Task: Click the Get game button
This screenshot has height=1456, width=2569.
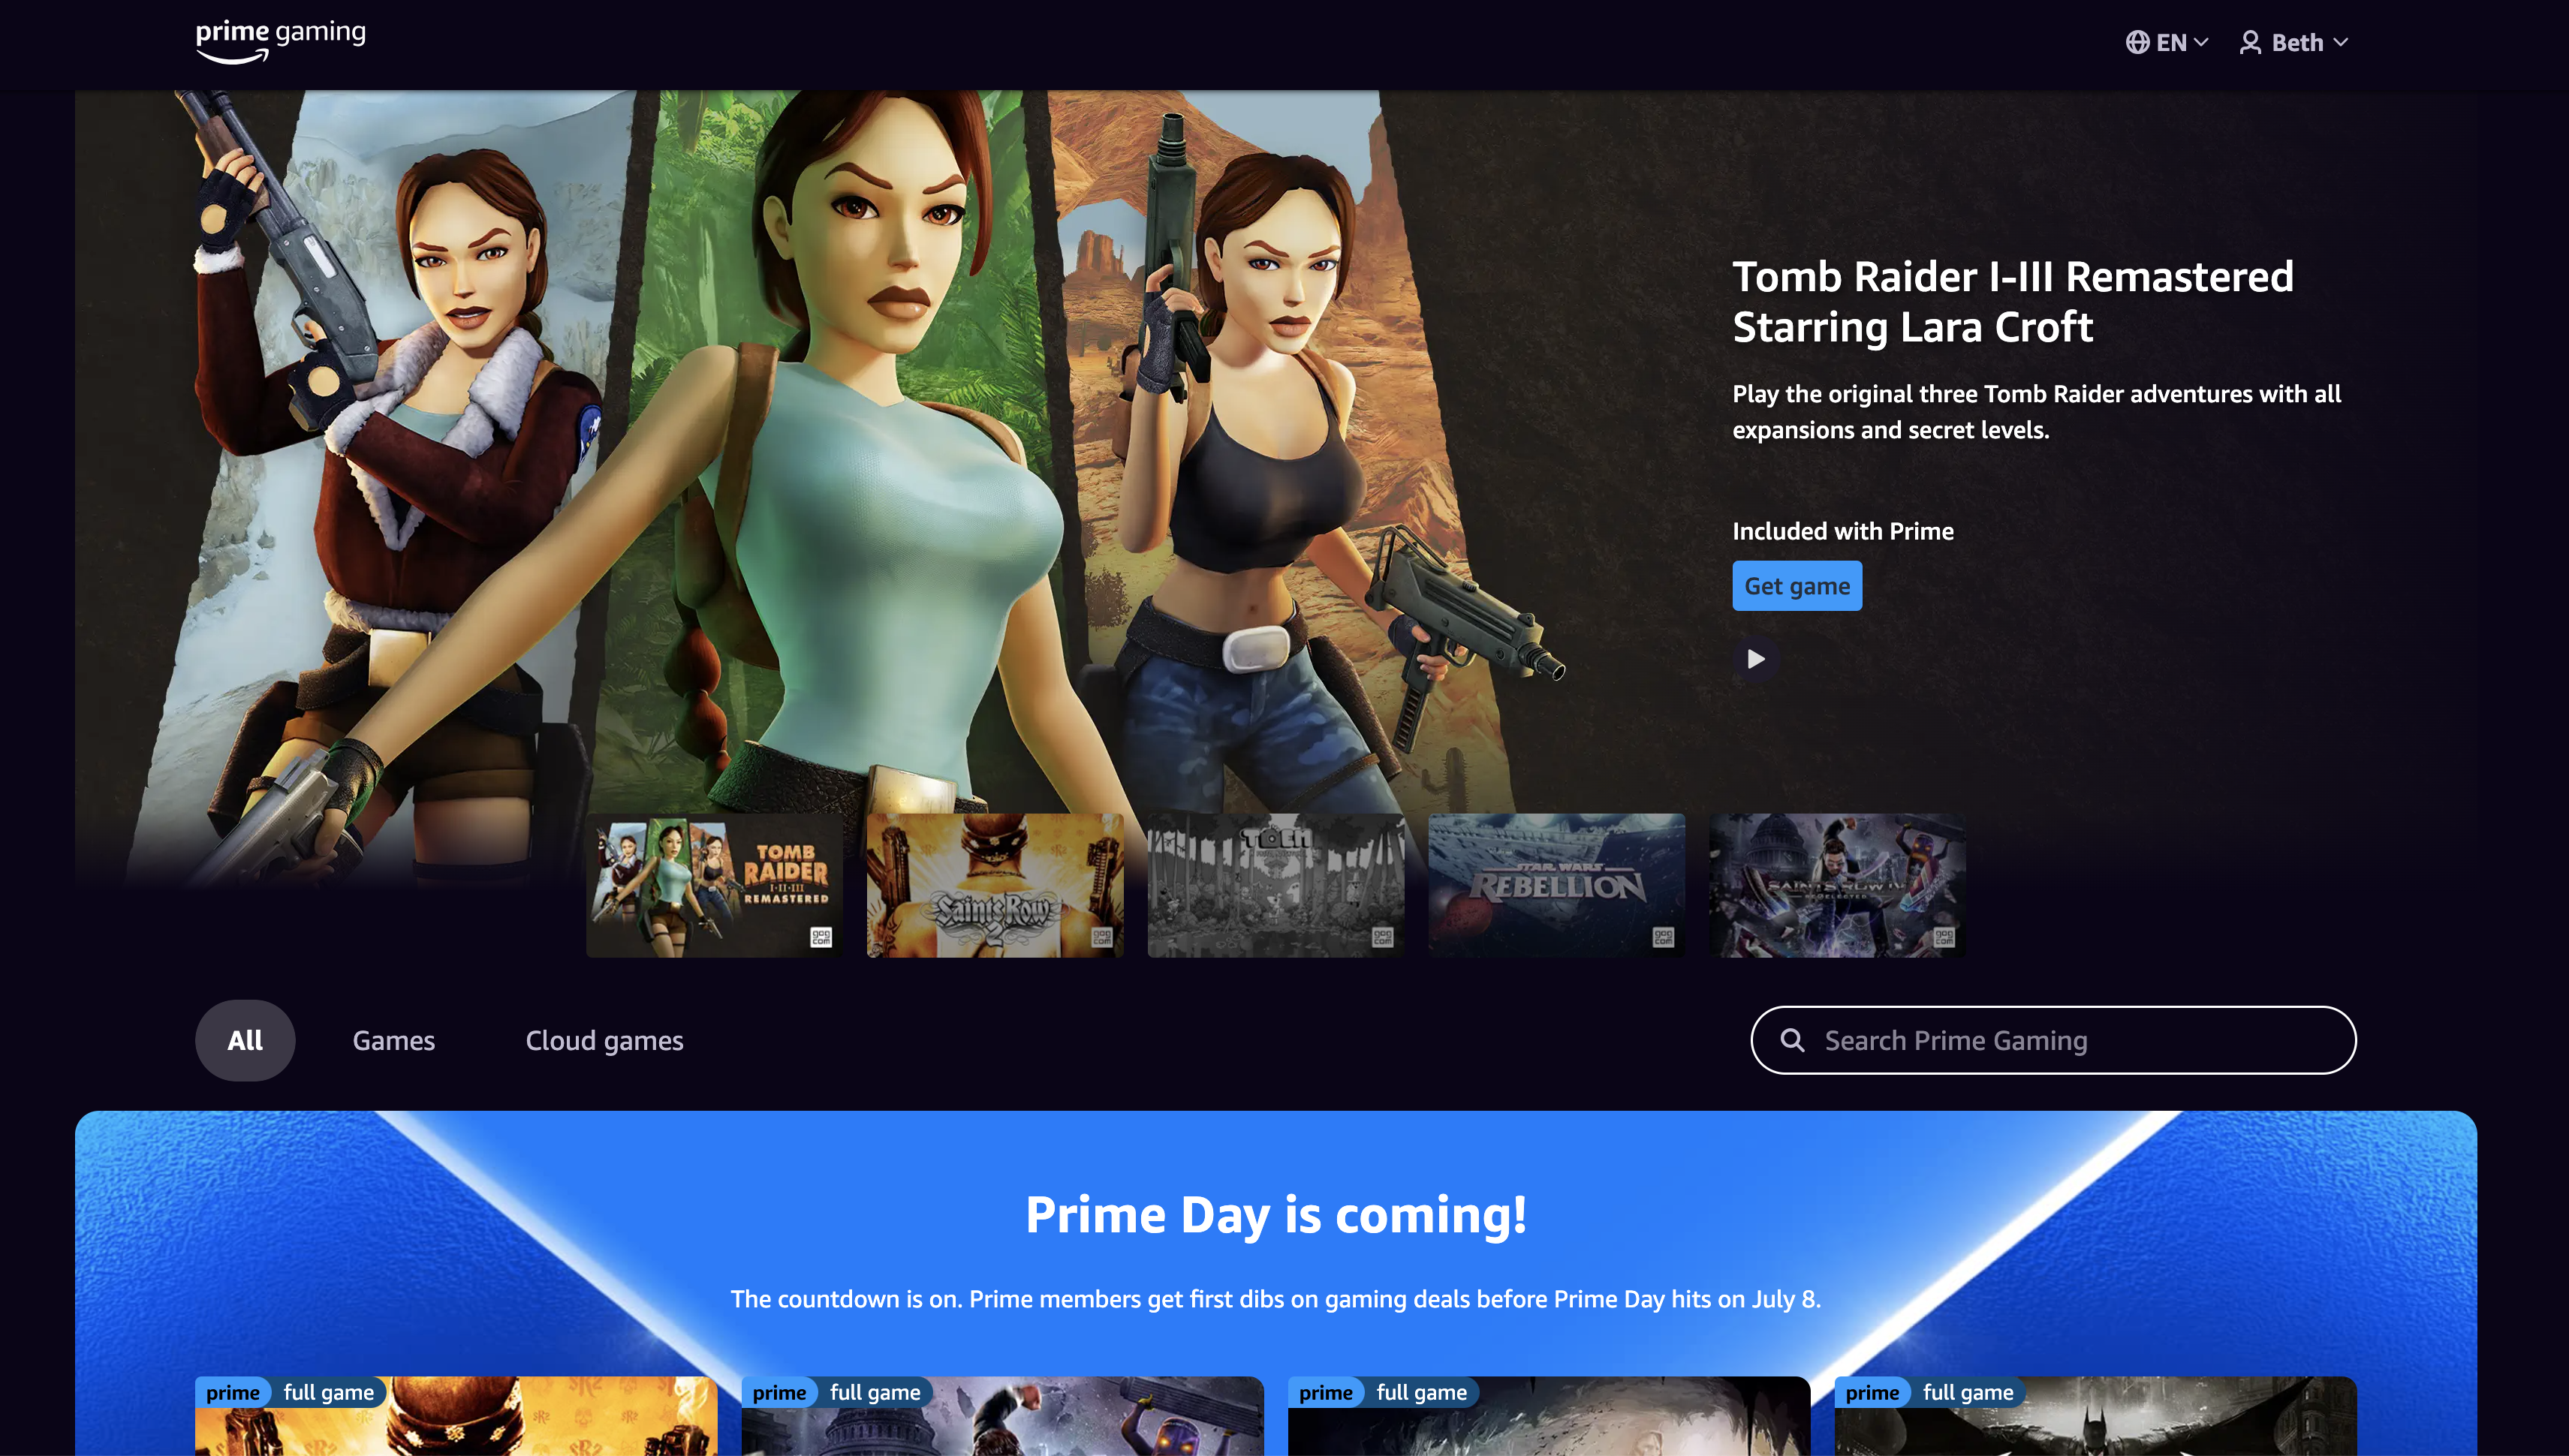Action: 1797,586
